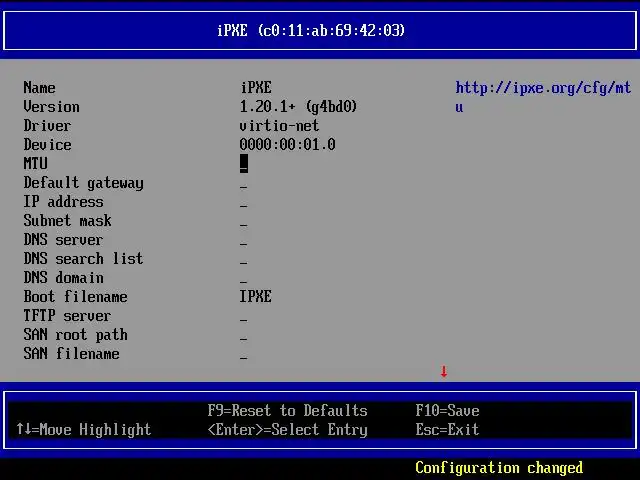The image size is (640, 480).
Task: Select the SAN filename setting
Action: [71, 353]
